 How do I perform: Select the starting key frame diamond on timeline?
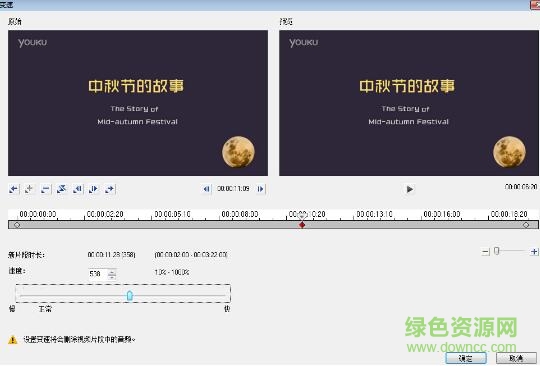point(17,225)
